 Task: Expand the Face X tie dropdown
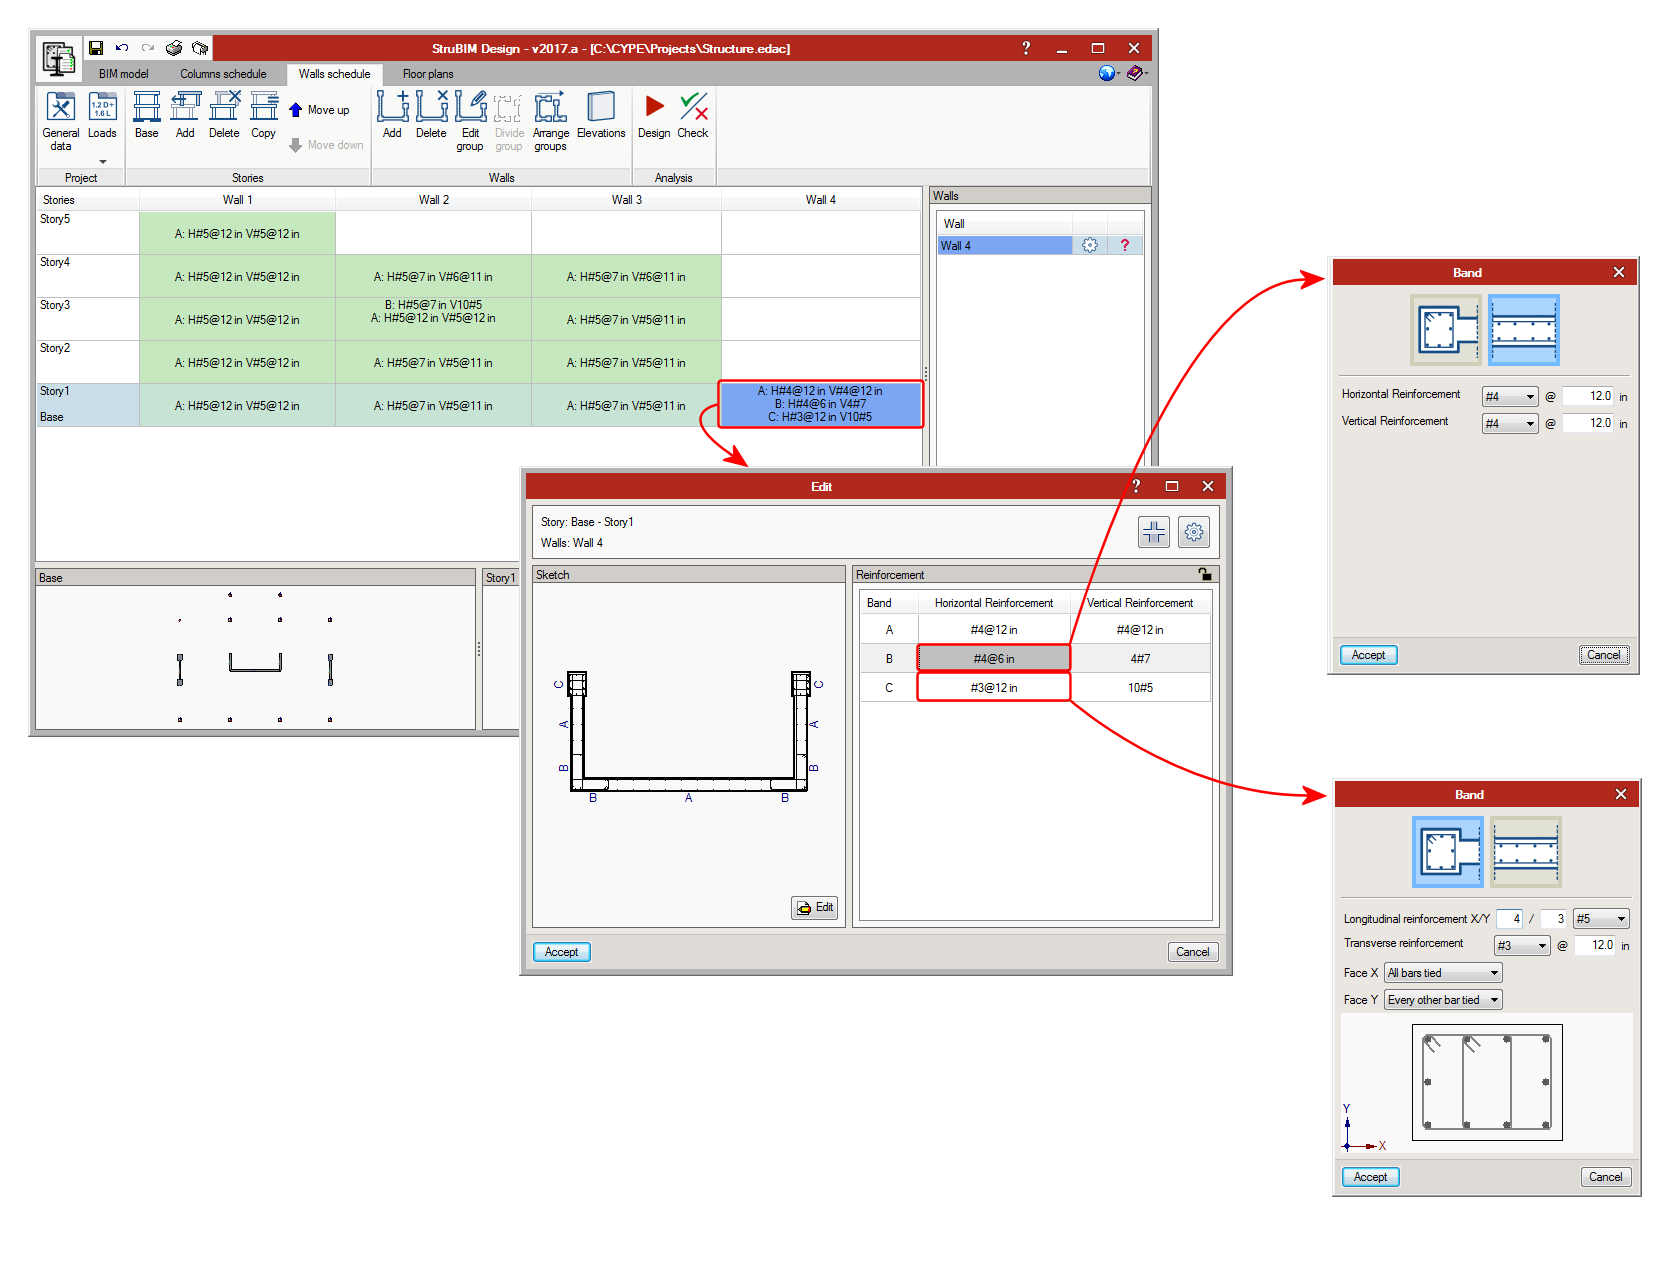point(1443,973)
